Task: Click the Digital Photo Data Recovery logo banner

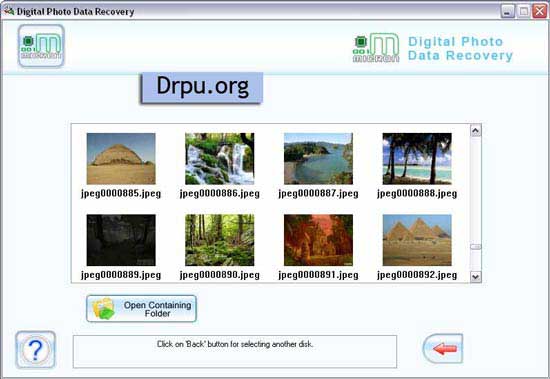Action: 433,48
